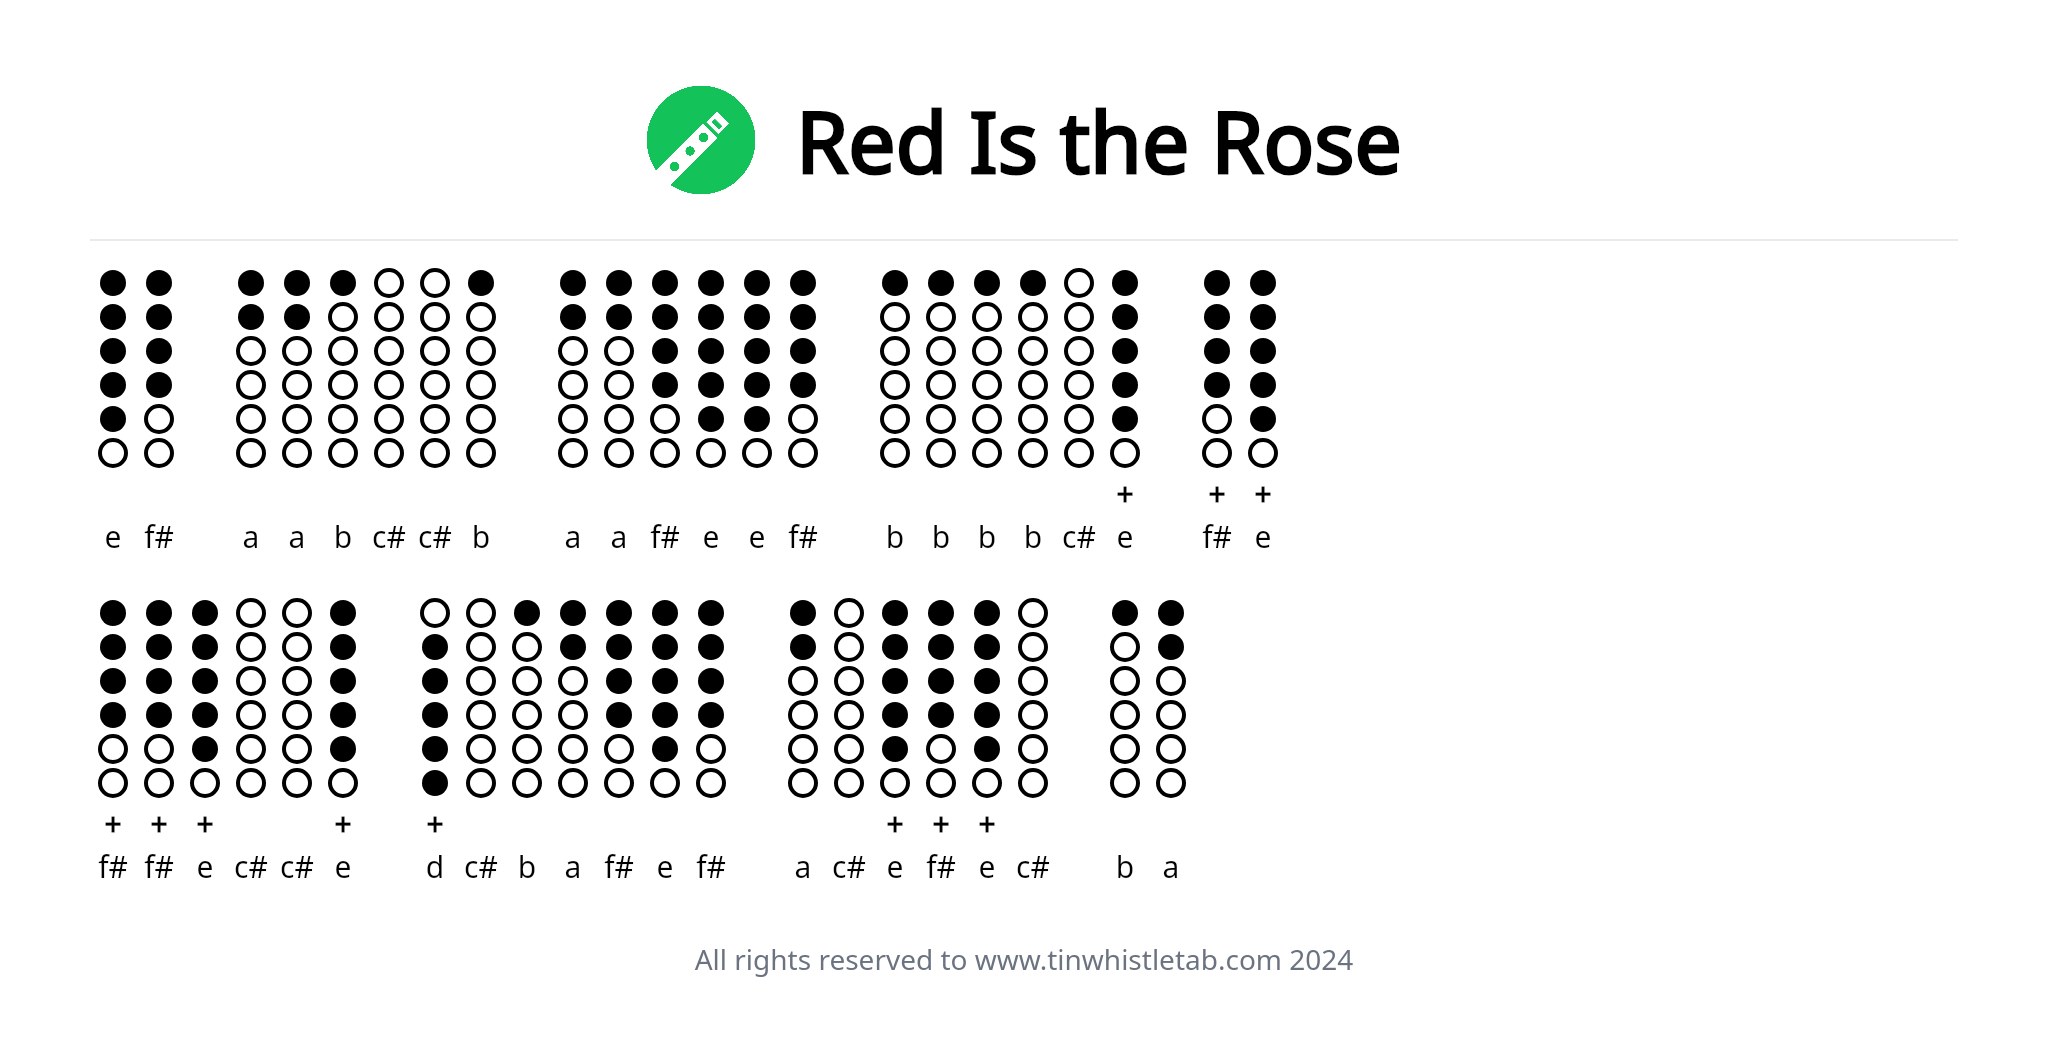The image size is (2048, 1060).
Task: Click the horizontal divider below the title
Action: [1024, 240]
